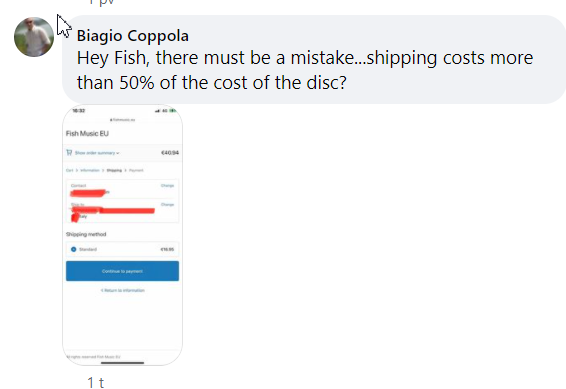Click the first breadcrumb arrow after Cart
Image resolution: width=566 pixels, height=389 pixels.
(77, 170)
